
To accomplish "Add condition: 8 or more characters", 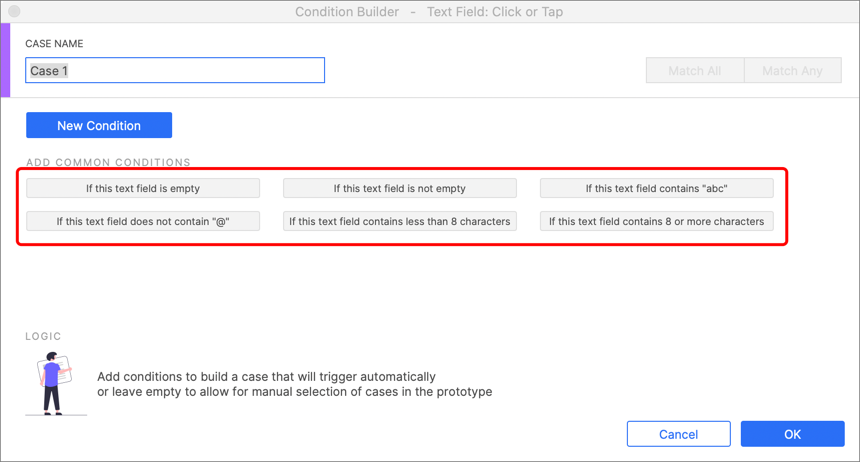I will 657,221.
